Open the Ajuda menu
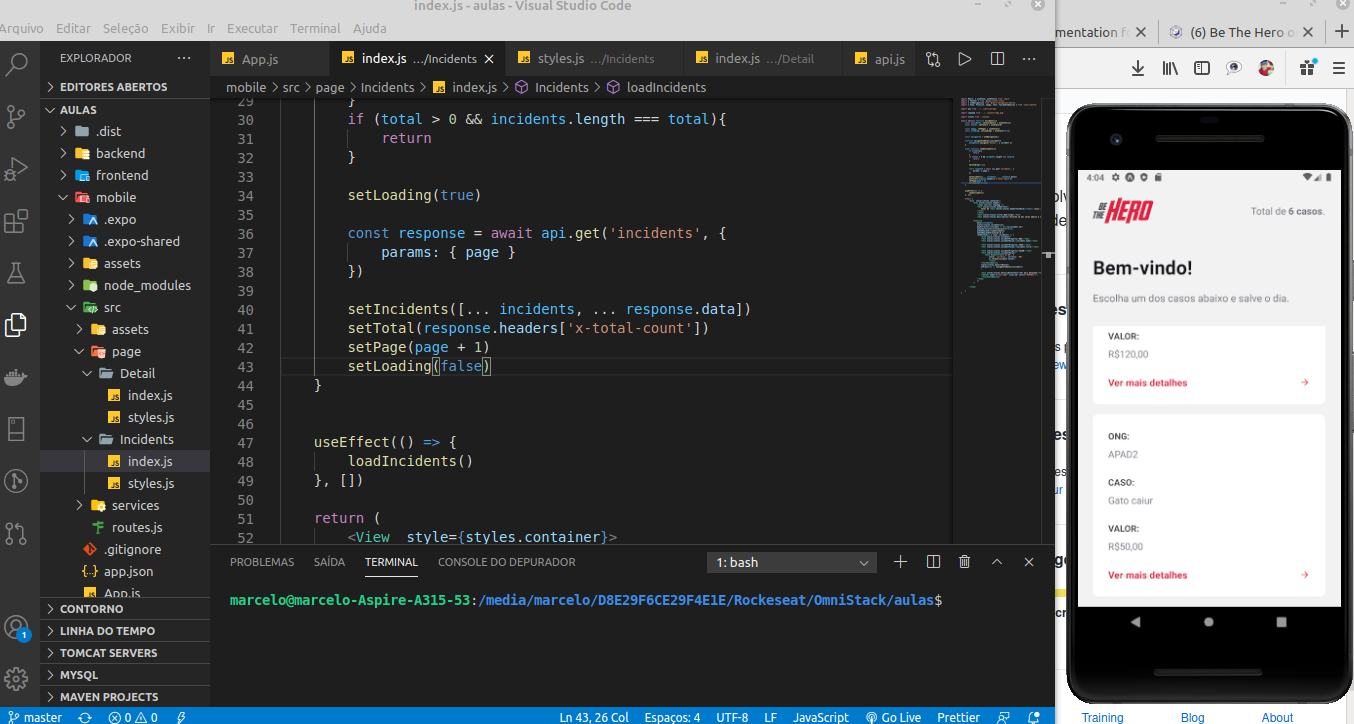 (369, 28)
